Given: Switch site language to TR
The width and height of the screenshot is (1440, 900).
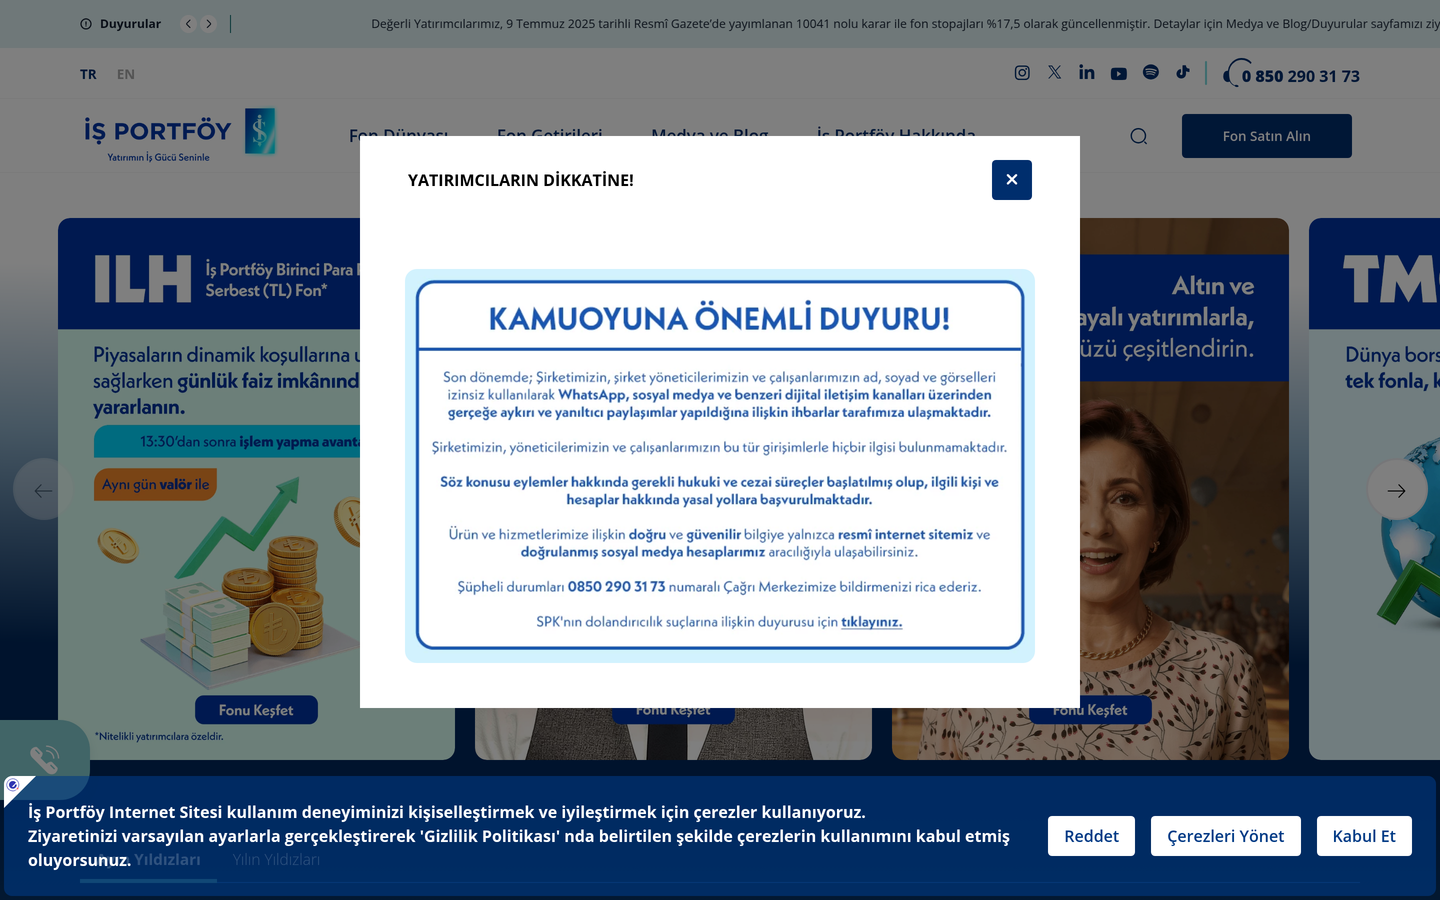Looking at the screenshot, I should [x=88, y=74].
